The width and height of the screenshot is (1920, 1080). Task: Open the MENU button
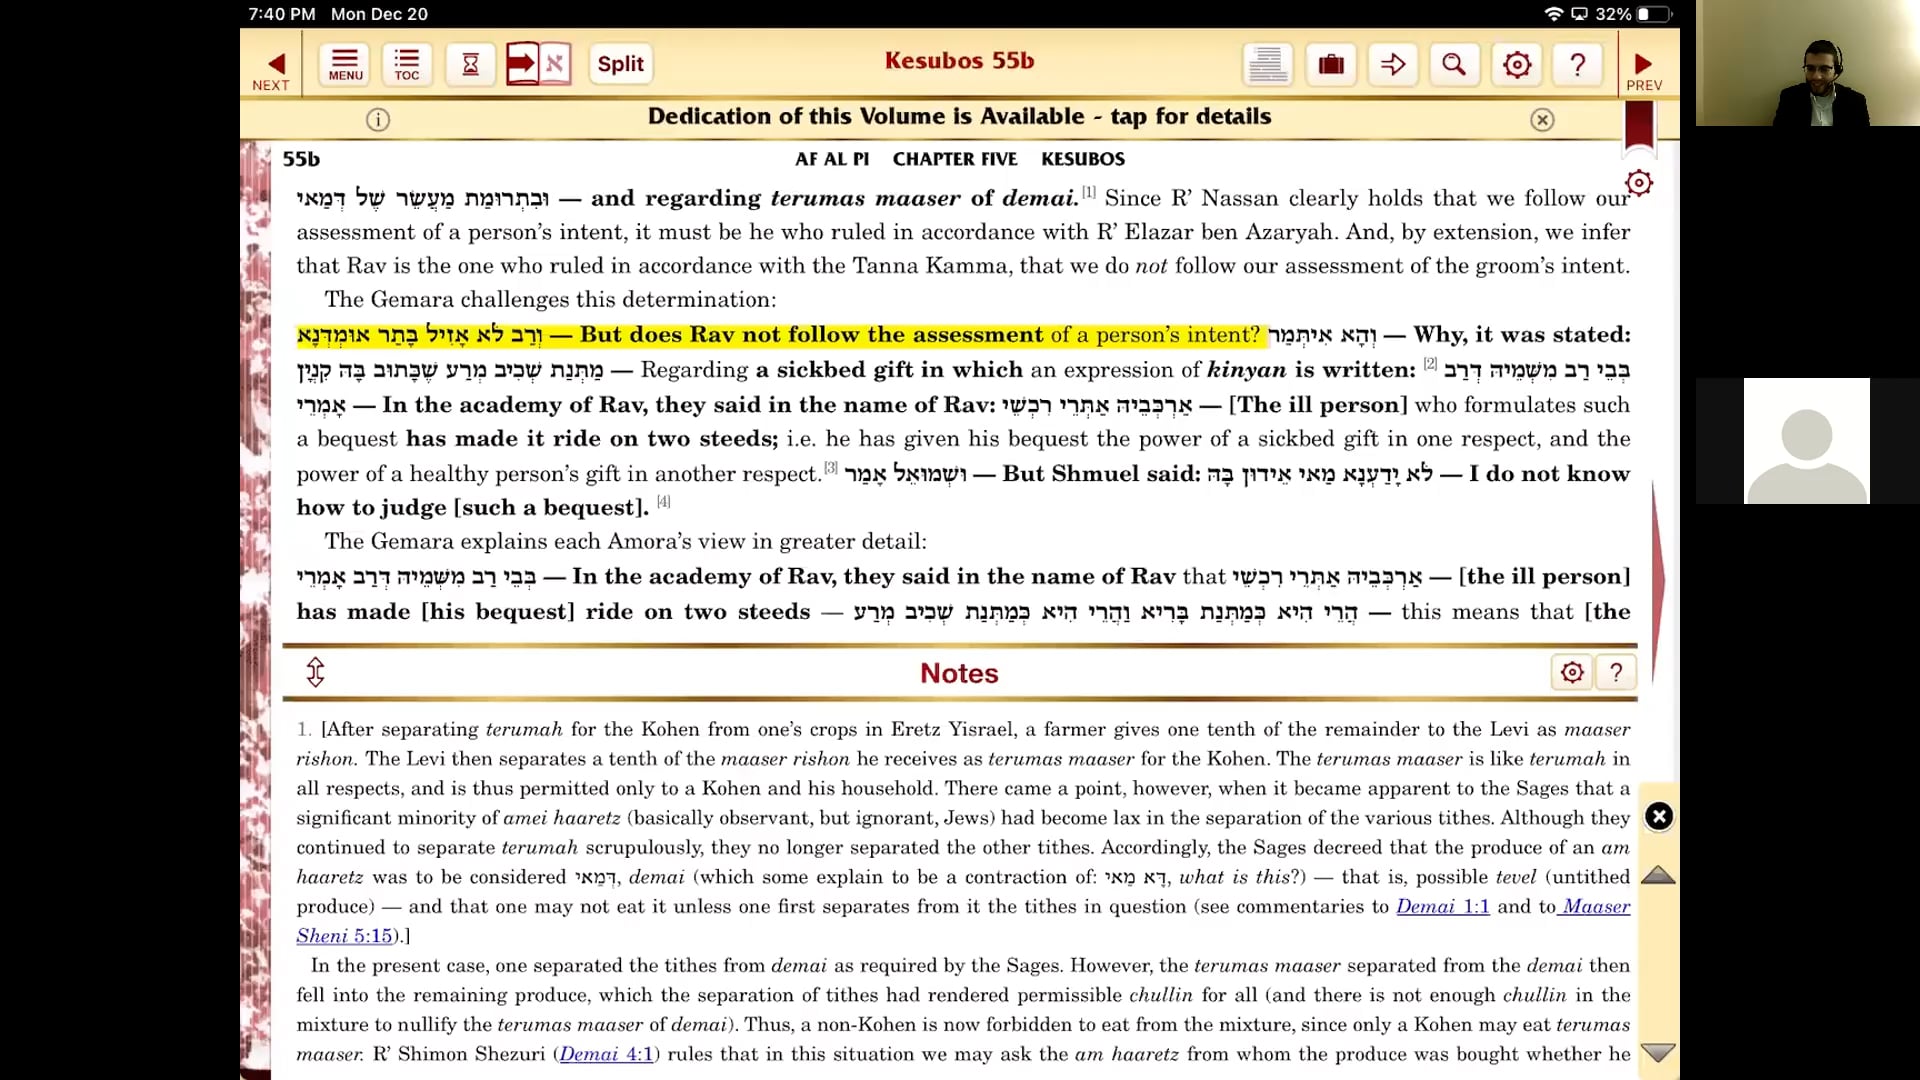point(345,64)
